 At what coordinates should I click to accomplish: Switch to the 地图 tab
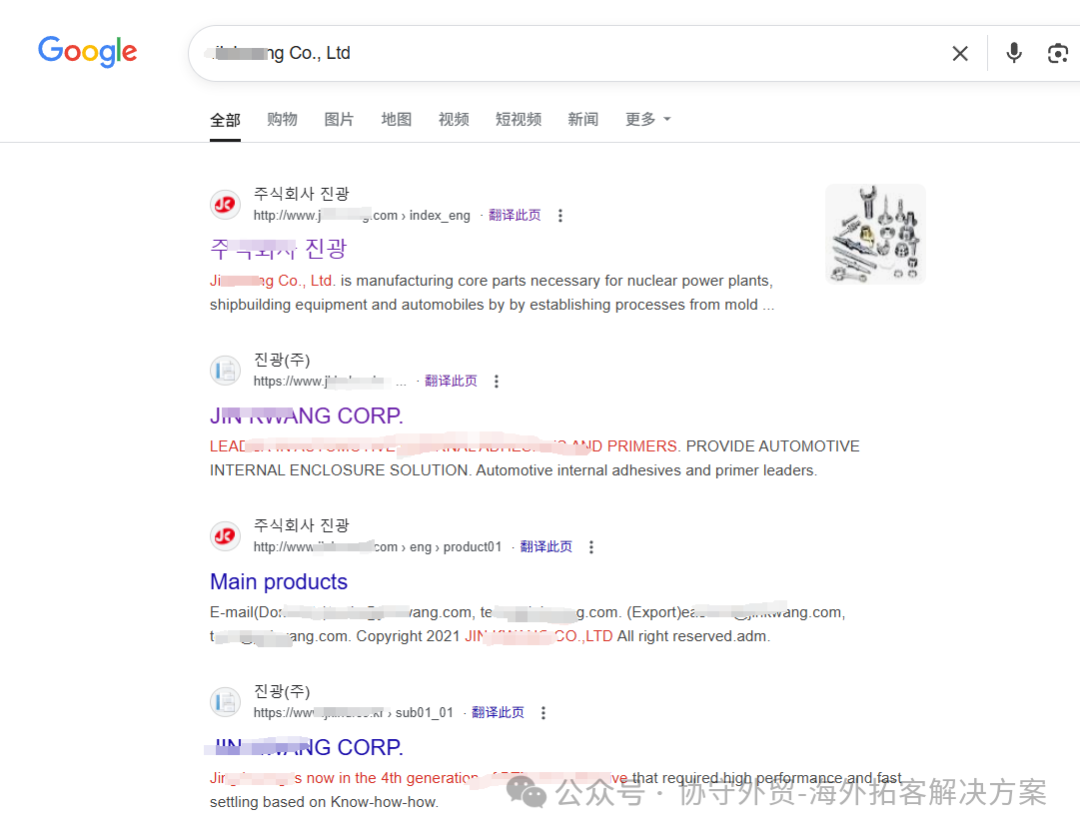tap(396, 119)
